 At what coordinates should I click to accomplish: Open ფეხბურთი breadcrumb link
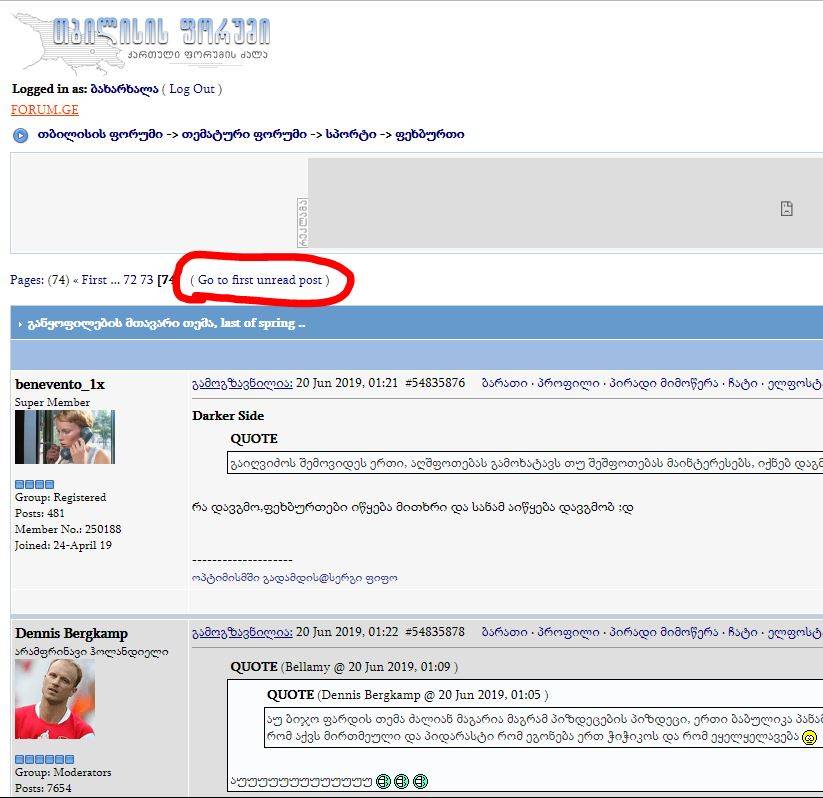[x=429, y=134]
